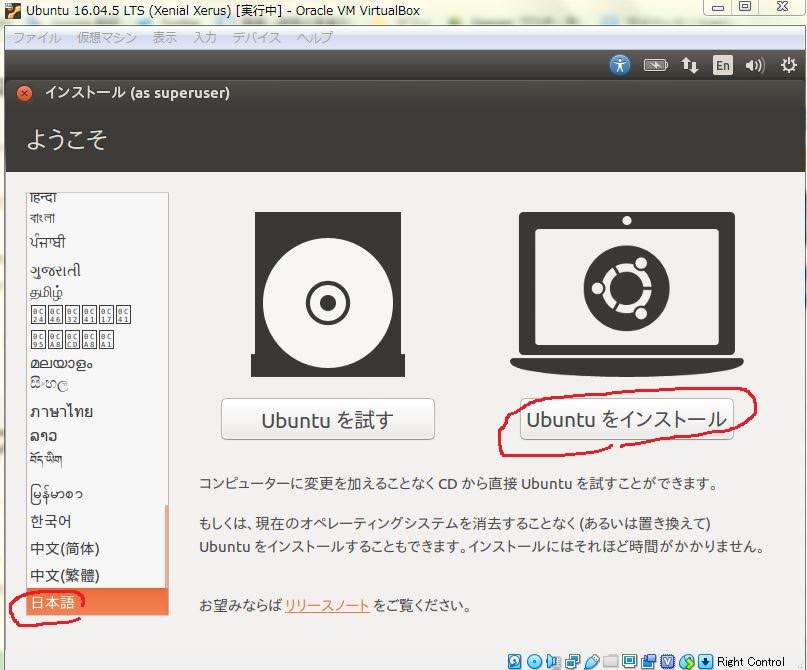Click the VirtualBox mouse integration icon

[x=687, y=661]
